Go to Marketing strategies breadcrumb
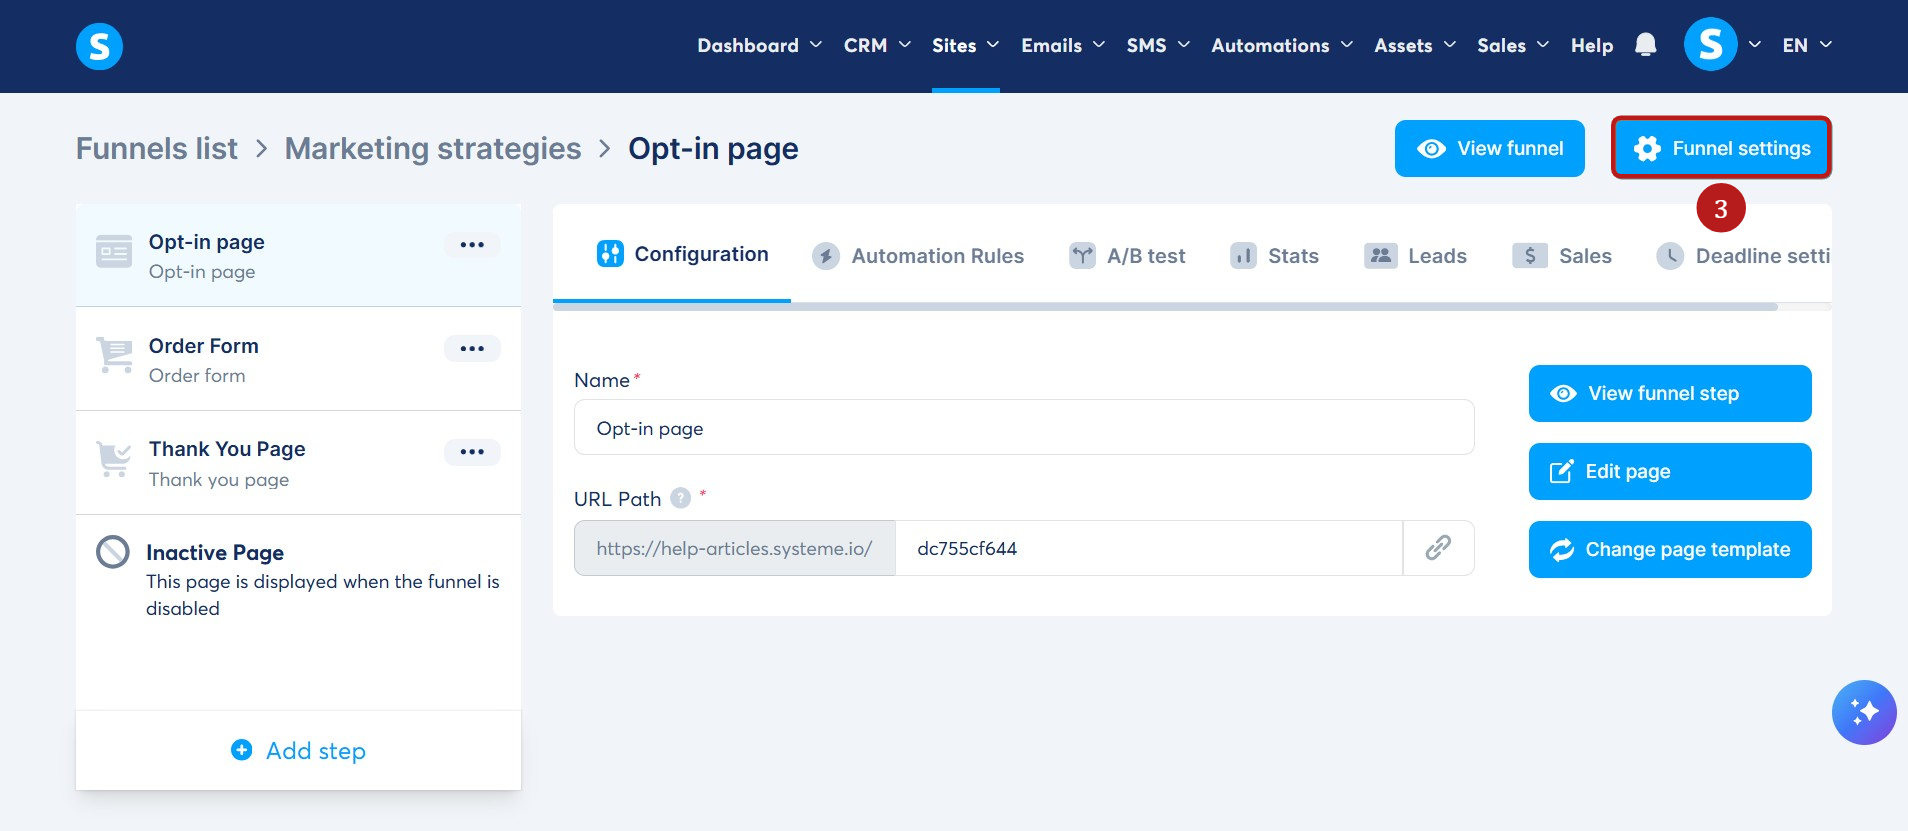Image resolution: width=1908 pixels, height=831 pixels. tap(433, 148)
